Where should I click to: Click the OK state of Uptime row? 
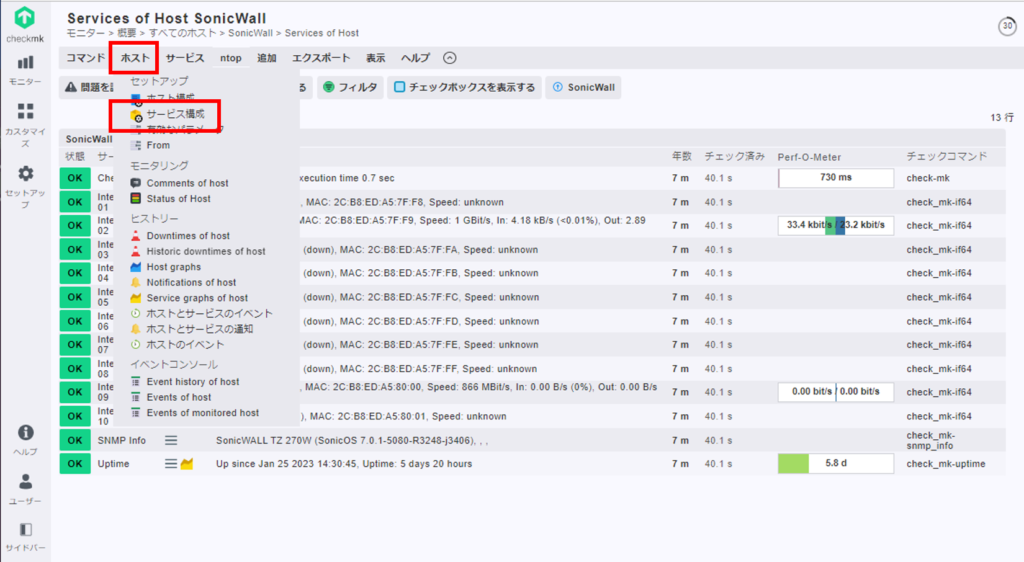[x=75, y=463]
